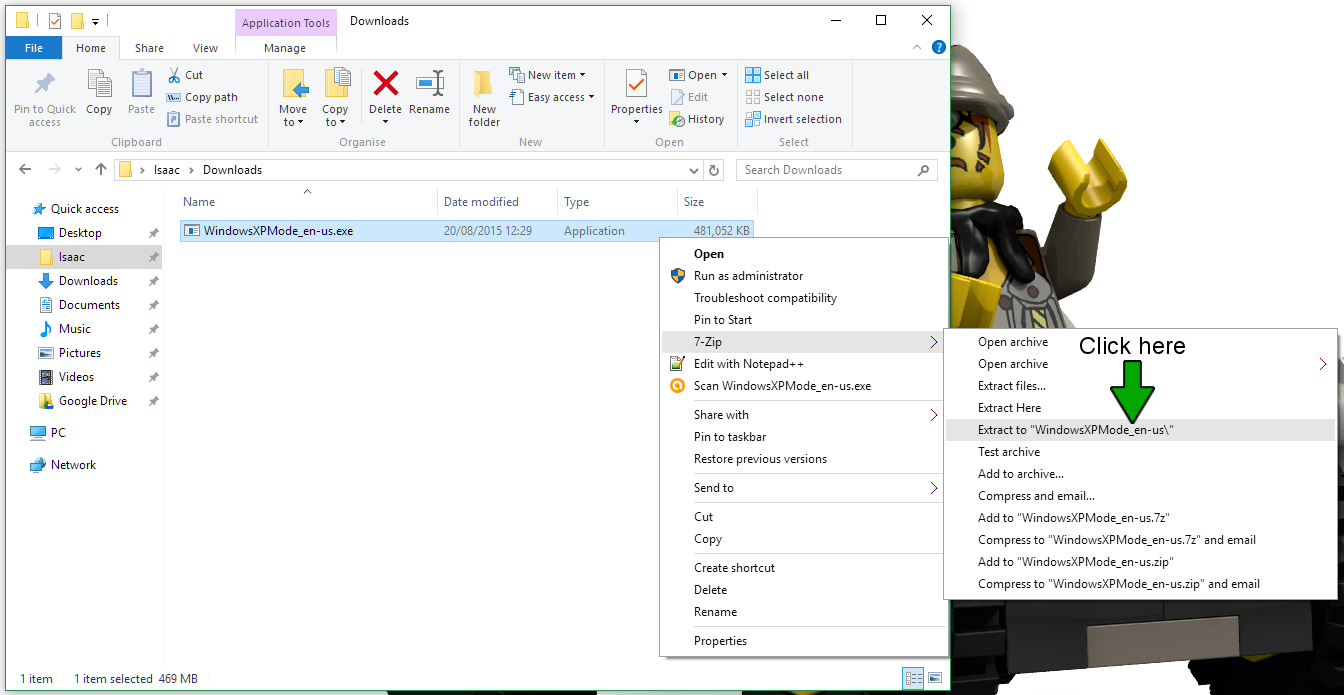Click the scissors Cut icon in the ribbon
The width and height of the screenshot is (1344, 695).
click(174, 75)
